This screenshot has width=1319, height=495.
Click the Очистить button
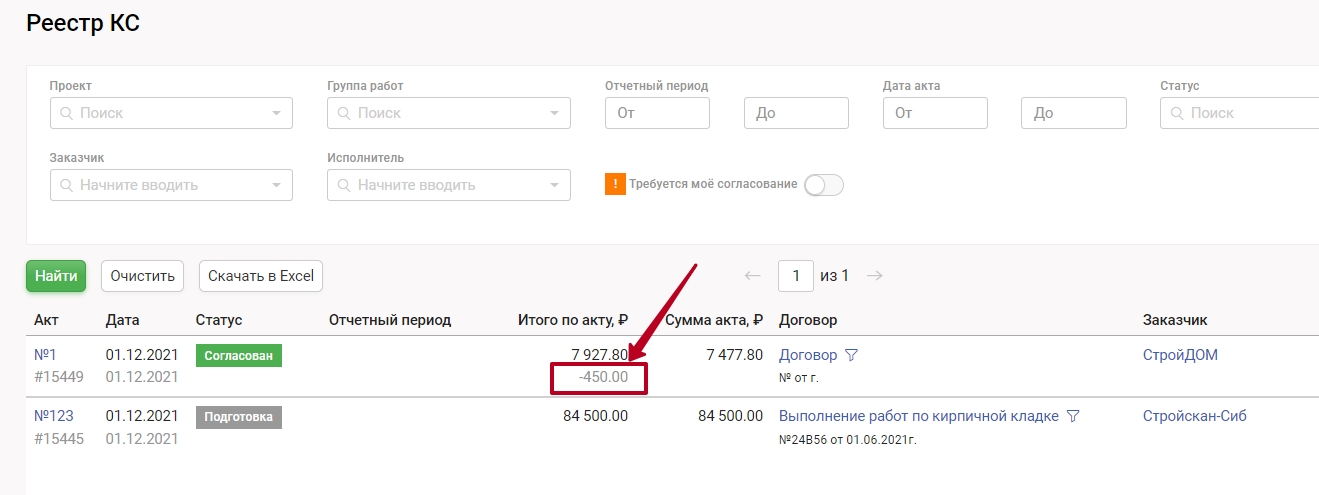pos(142,276)
